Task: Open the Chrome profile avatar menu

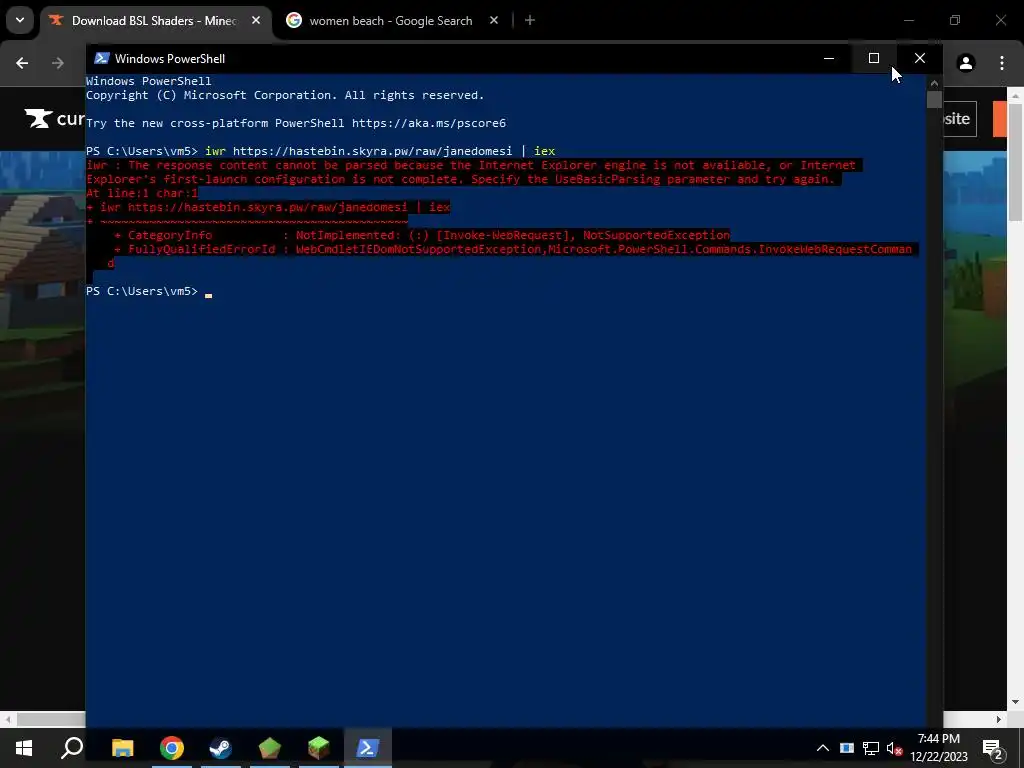Action: [966, 63]
